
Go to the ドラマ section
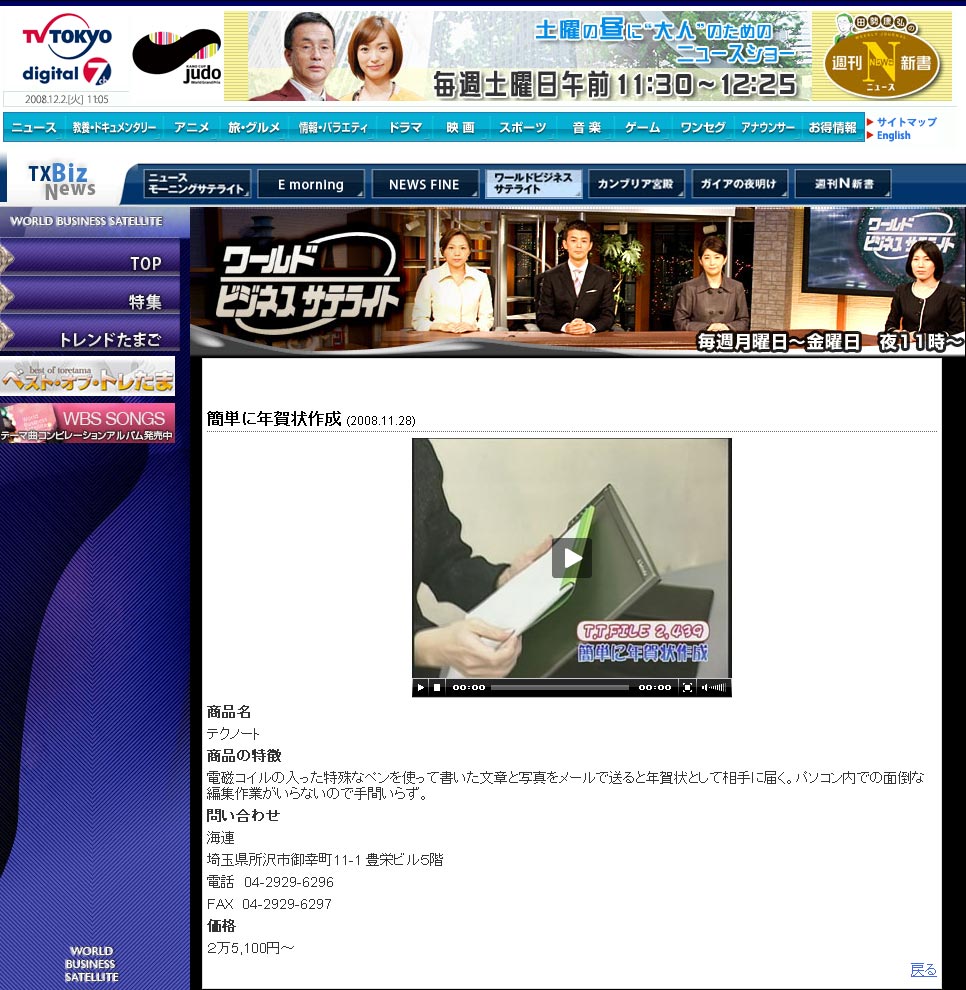point(405,128)
